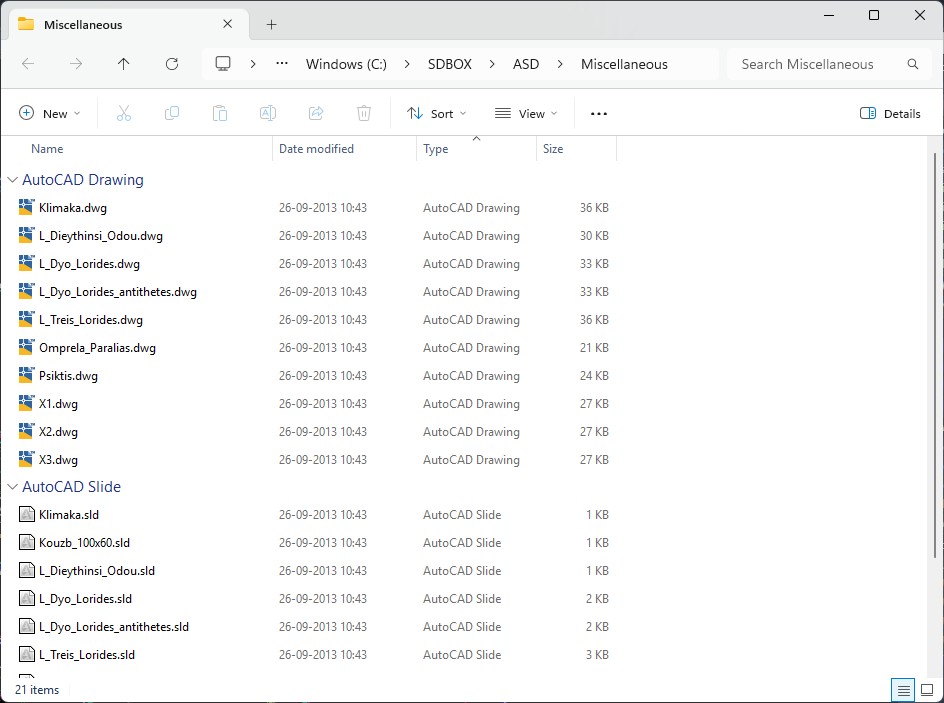Open the View dropdown
Viewport: 944px width, 703px height.
click(526, 114)
